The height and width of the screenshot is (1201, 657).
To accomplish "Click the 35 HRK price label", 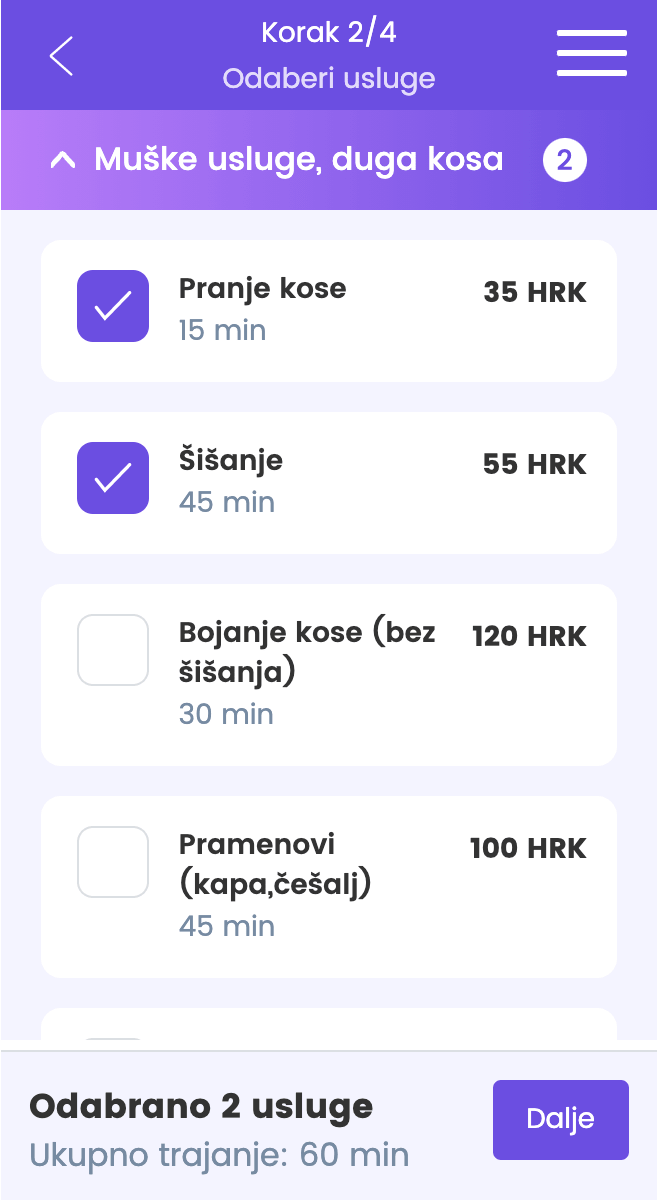I will click(534, 292).
